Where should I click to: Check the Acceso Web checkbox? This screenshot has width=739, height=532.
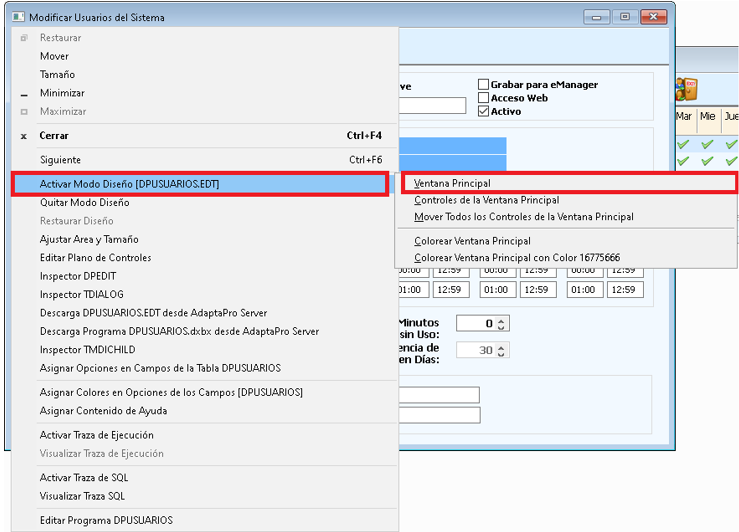pos(484,98)
